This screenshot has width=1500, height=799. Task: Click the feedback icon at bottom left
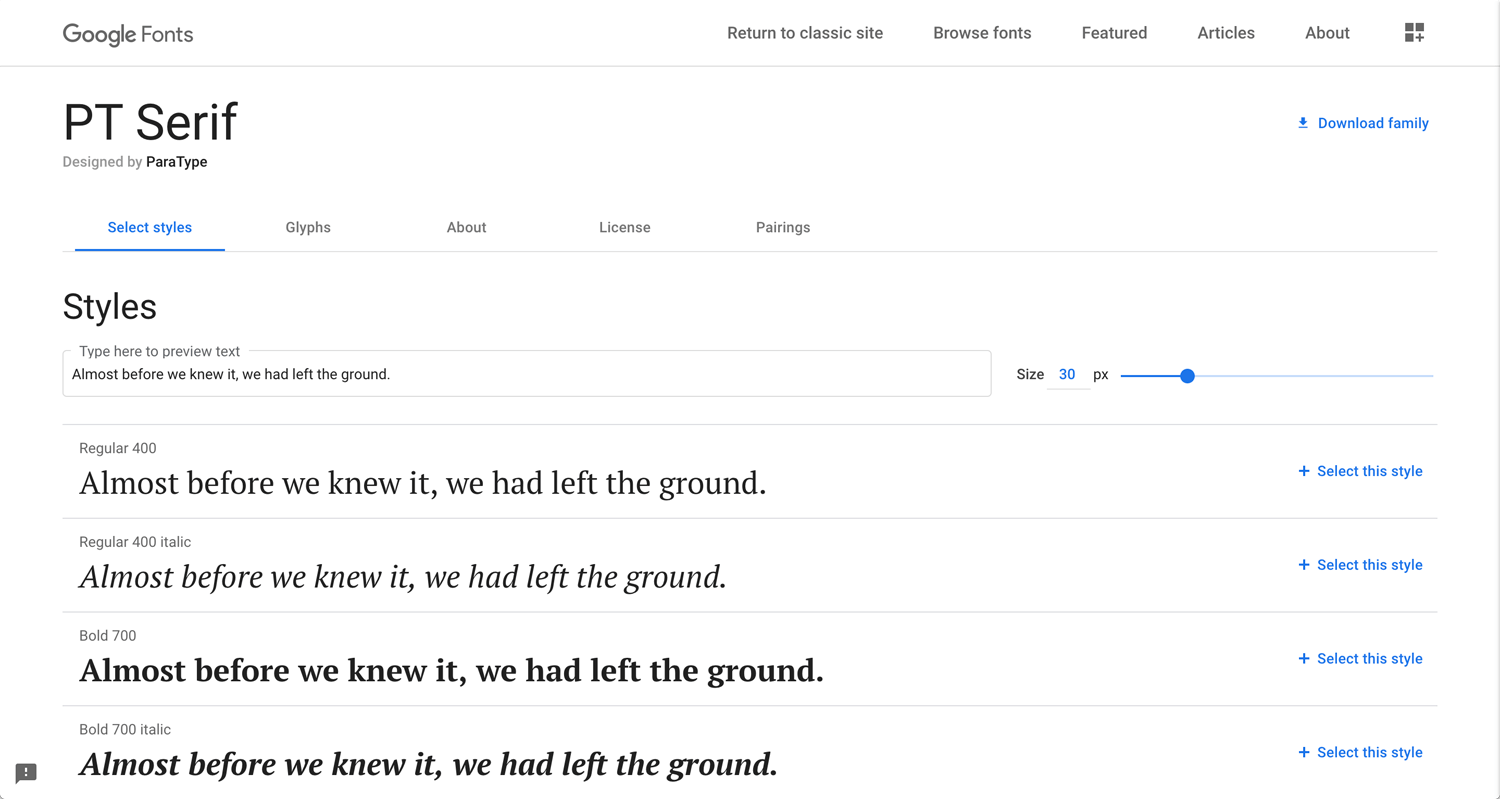[26, 772]
